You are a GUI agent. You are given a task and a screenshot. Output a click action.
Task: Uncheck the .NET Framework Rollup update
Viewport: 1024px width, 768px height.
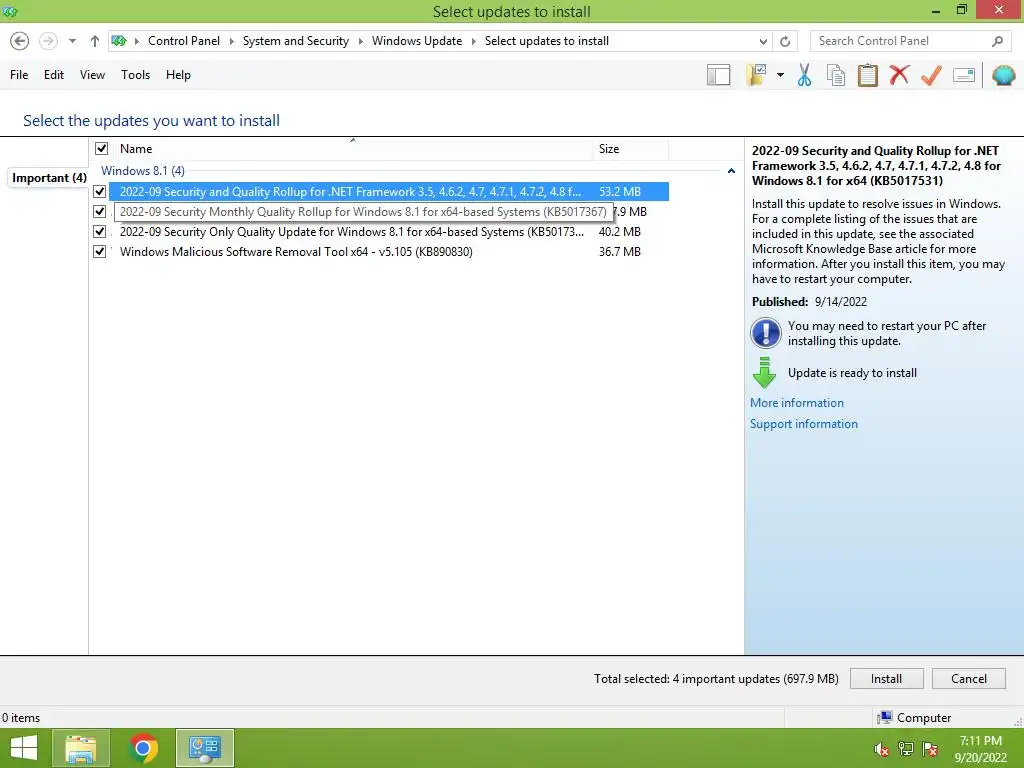coord(99,191)
